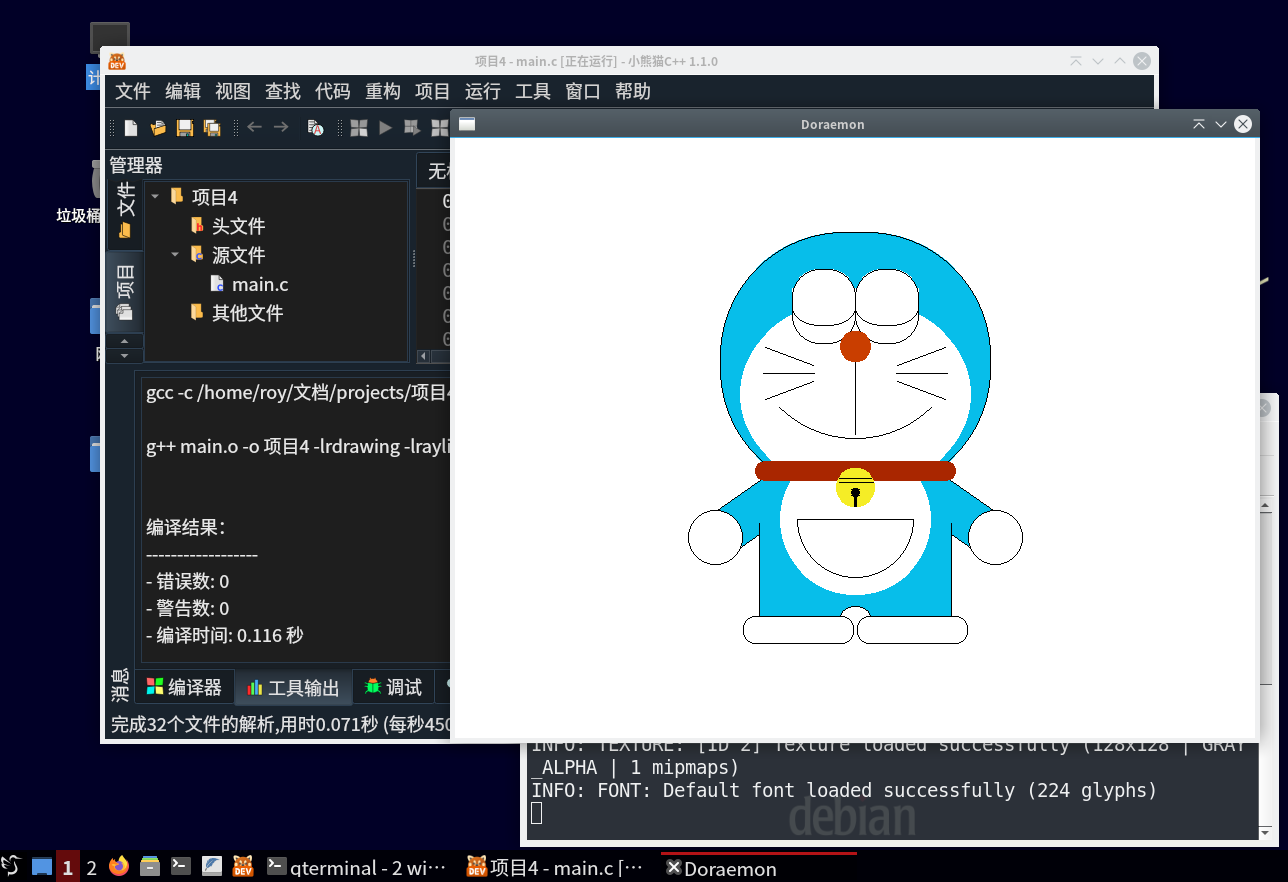Image resolution: width=1288 pixels, height=882 pixels.
Task: Click the 警告数: 0 line in output
Action: 188,608
